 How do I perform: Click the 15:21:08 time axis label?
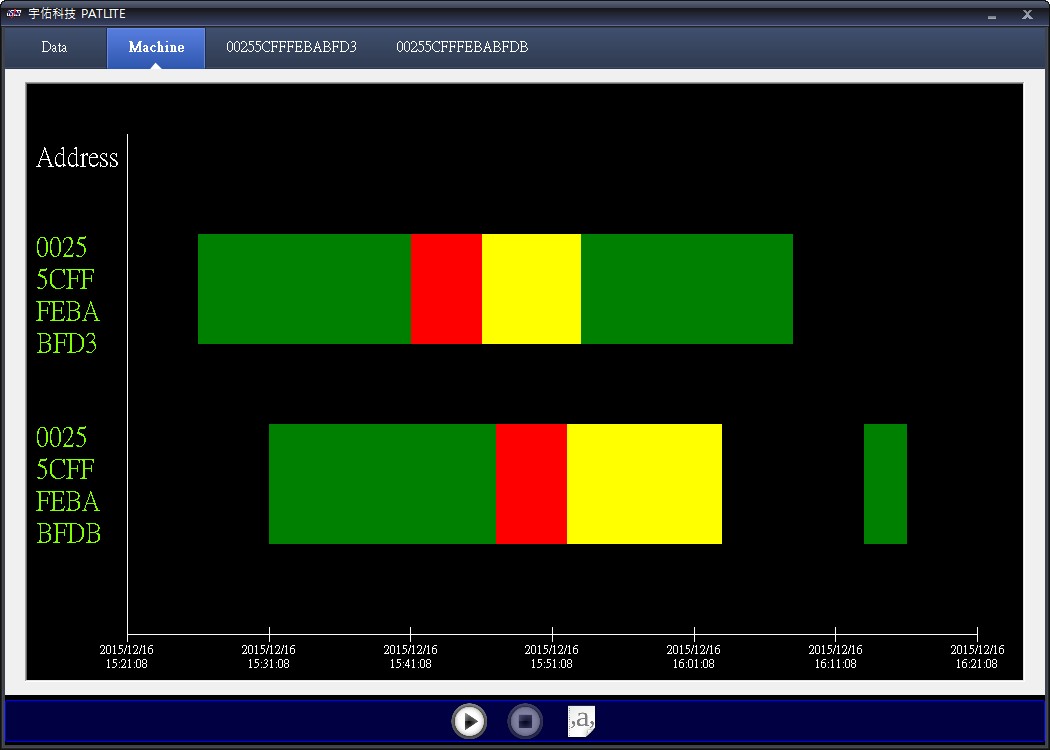[127, 656]
